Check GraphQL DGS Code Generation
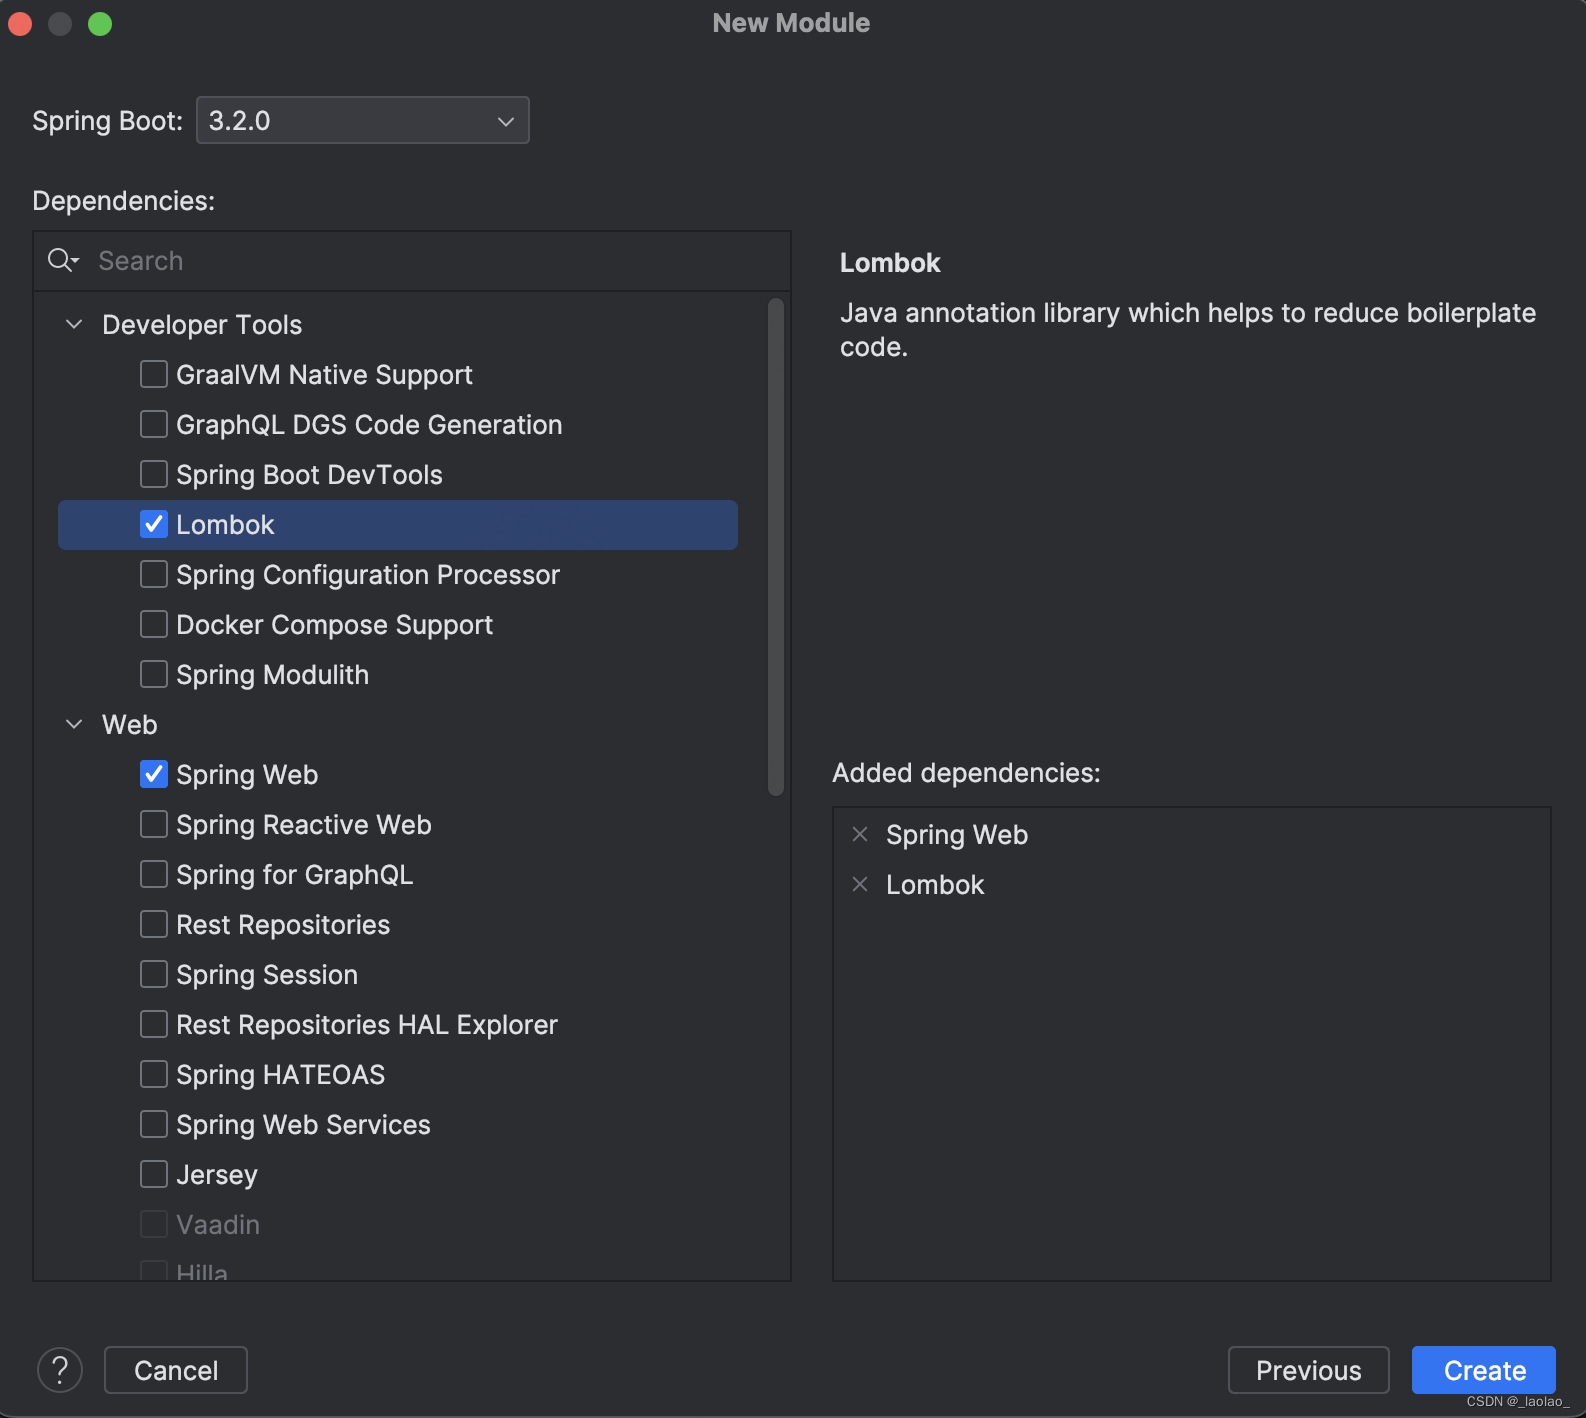The height and width of the screenshot is (1418, 1586). click(154, 424)
